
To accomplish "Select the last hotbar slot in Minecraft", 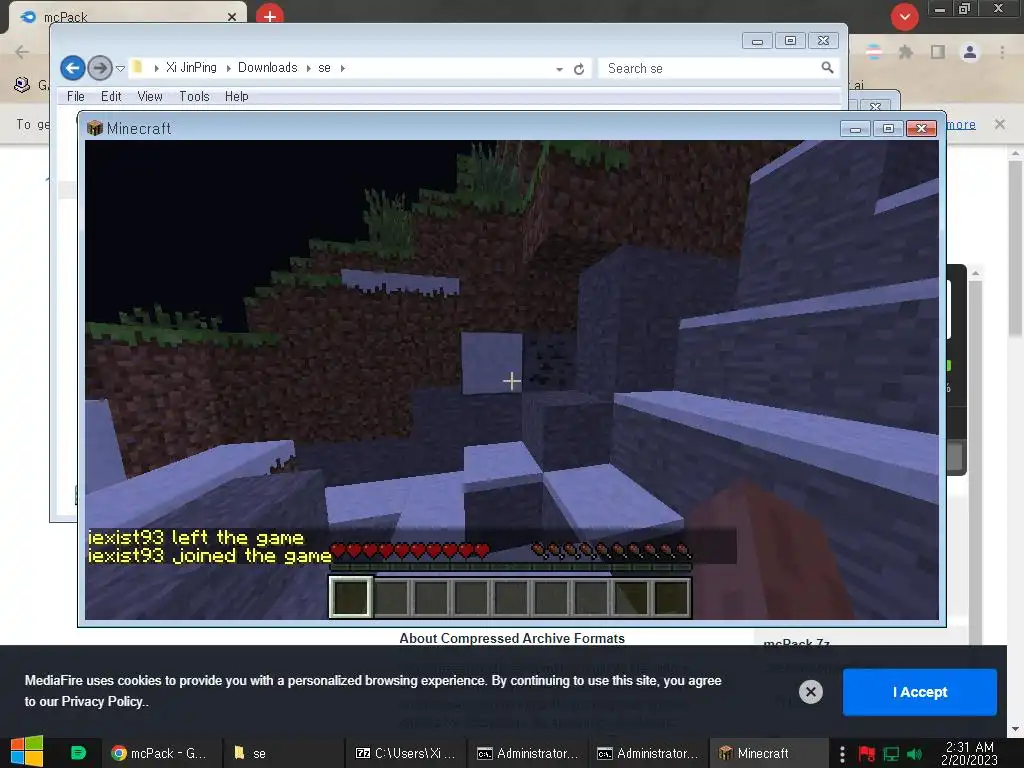I will click(671, 597).
